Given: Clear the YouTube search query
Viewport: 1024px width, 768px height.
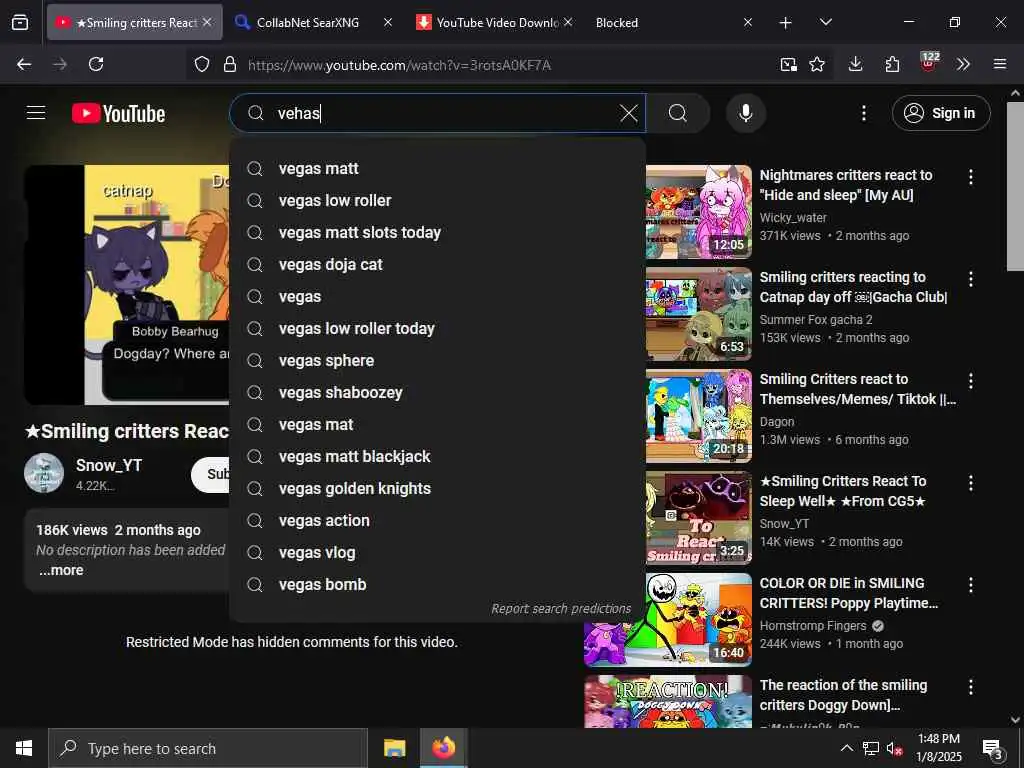Looking at the screenshot, I should click(x=629, y=114).
